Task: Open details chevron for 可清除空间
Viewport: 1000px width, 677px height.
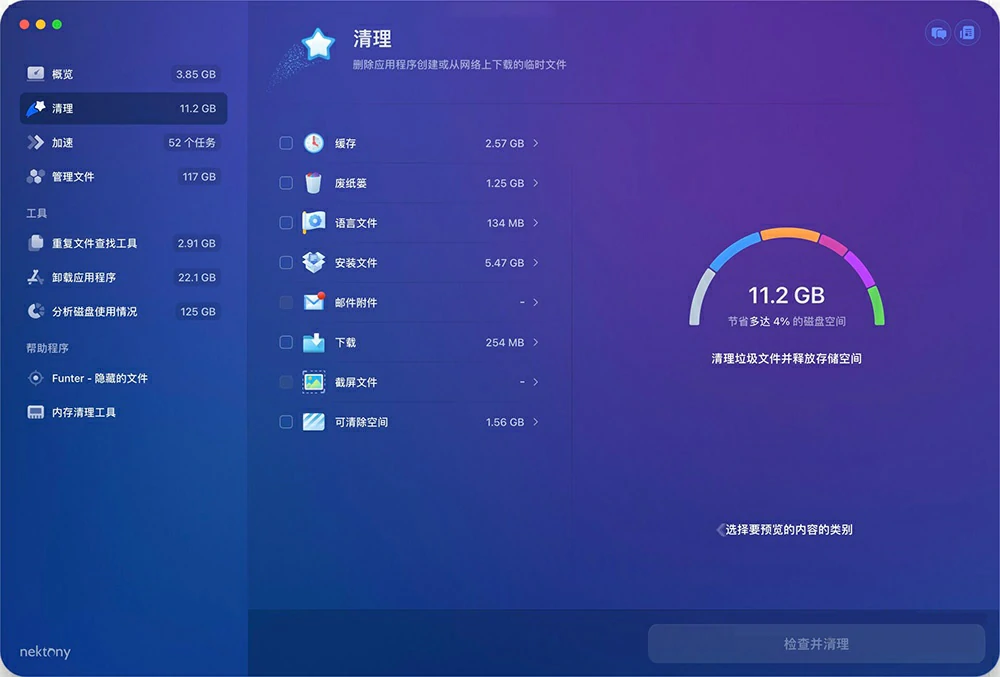Action: [x=536, y=422]
